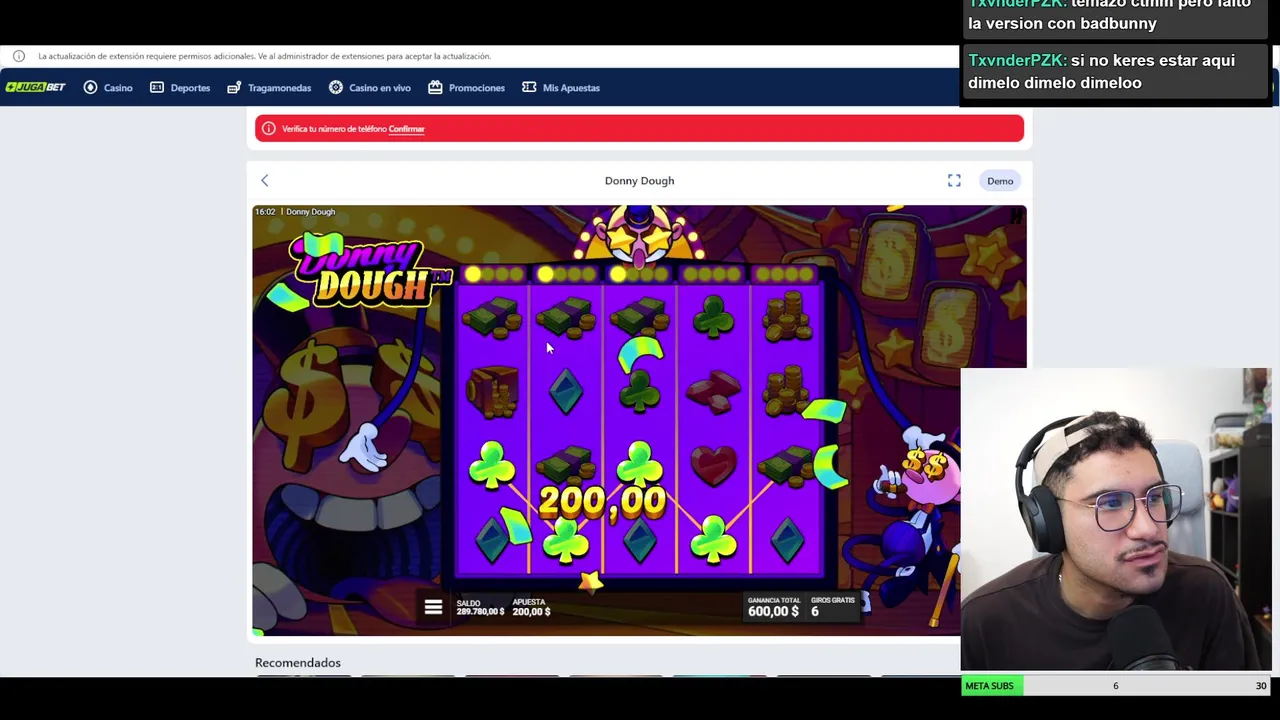Click the JugaBet logo
The width and height of the screenshot is (1280, 720).
pos(36,88)
